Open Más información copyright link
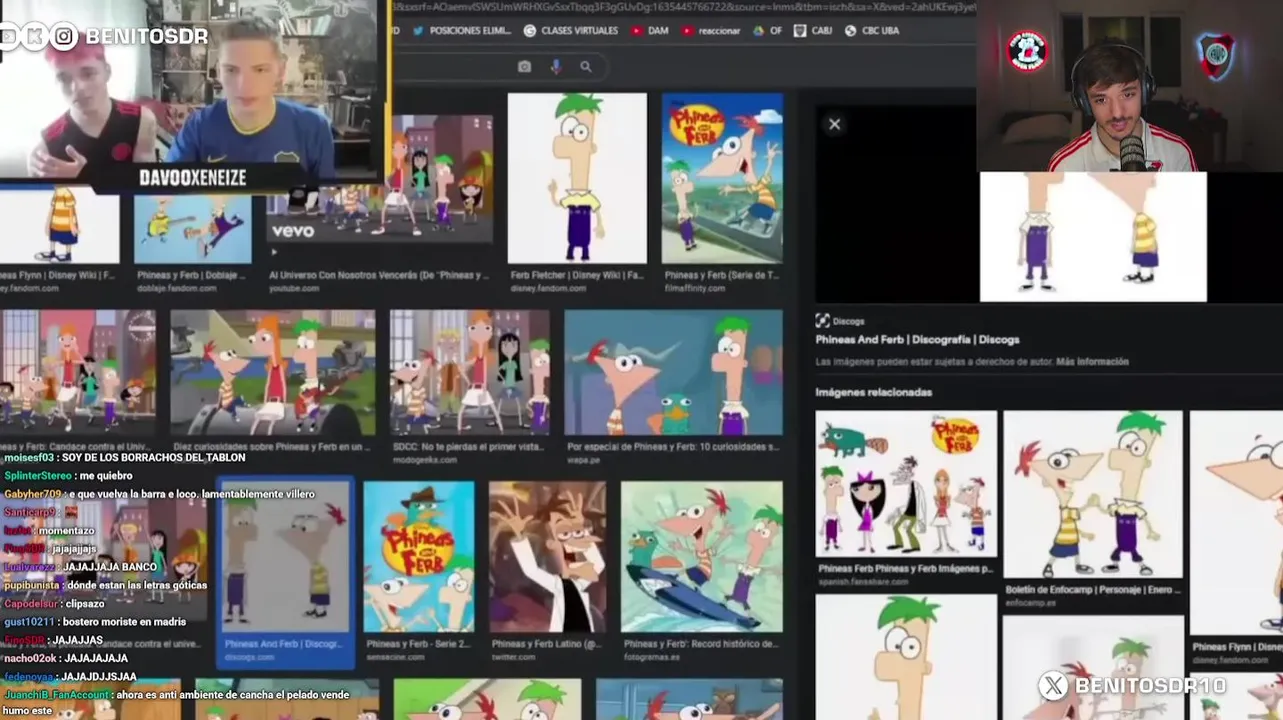The width and height of the screenshot is (1283, 720). (x=1092, y=362)
